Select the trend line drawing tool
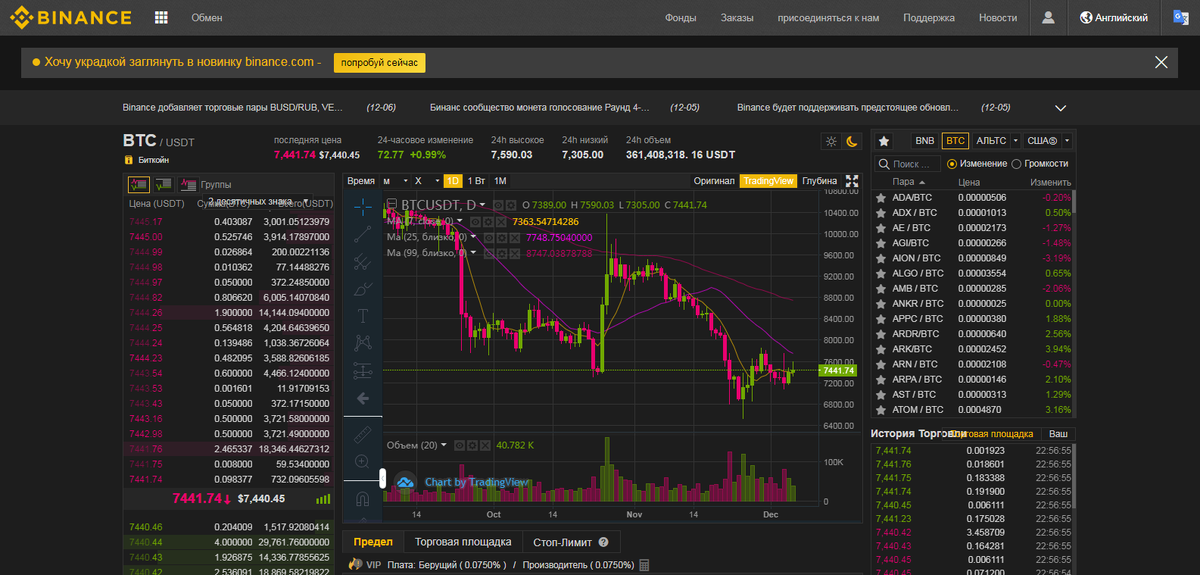This screenshot has width=1200, height=575. tap(363, 235)
